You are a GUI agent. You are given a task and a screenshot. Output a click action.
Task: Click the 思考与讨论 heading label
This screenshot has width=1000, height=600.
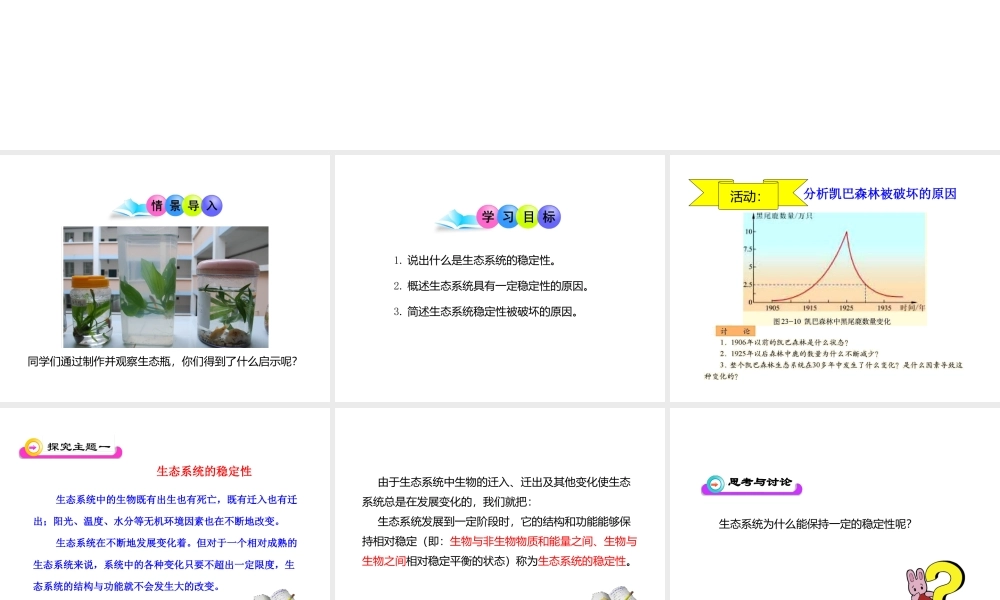760,482
